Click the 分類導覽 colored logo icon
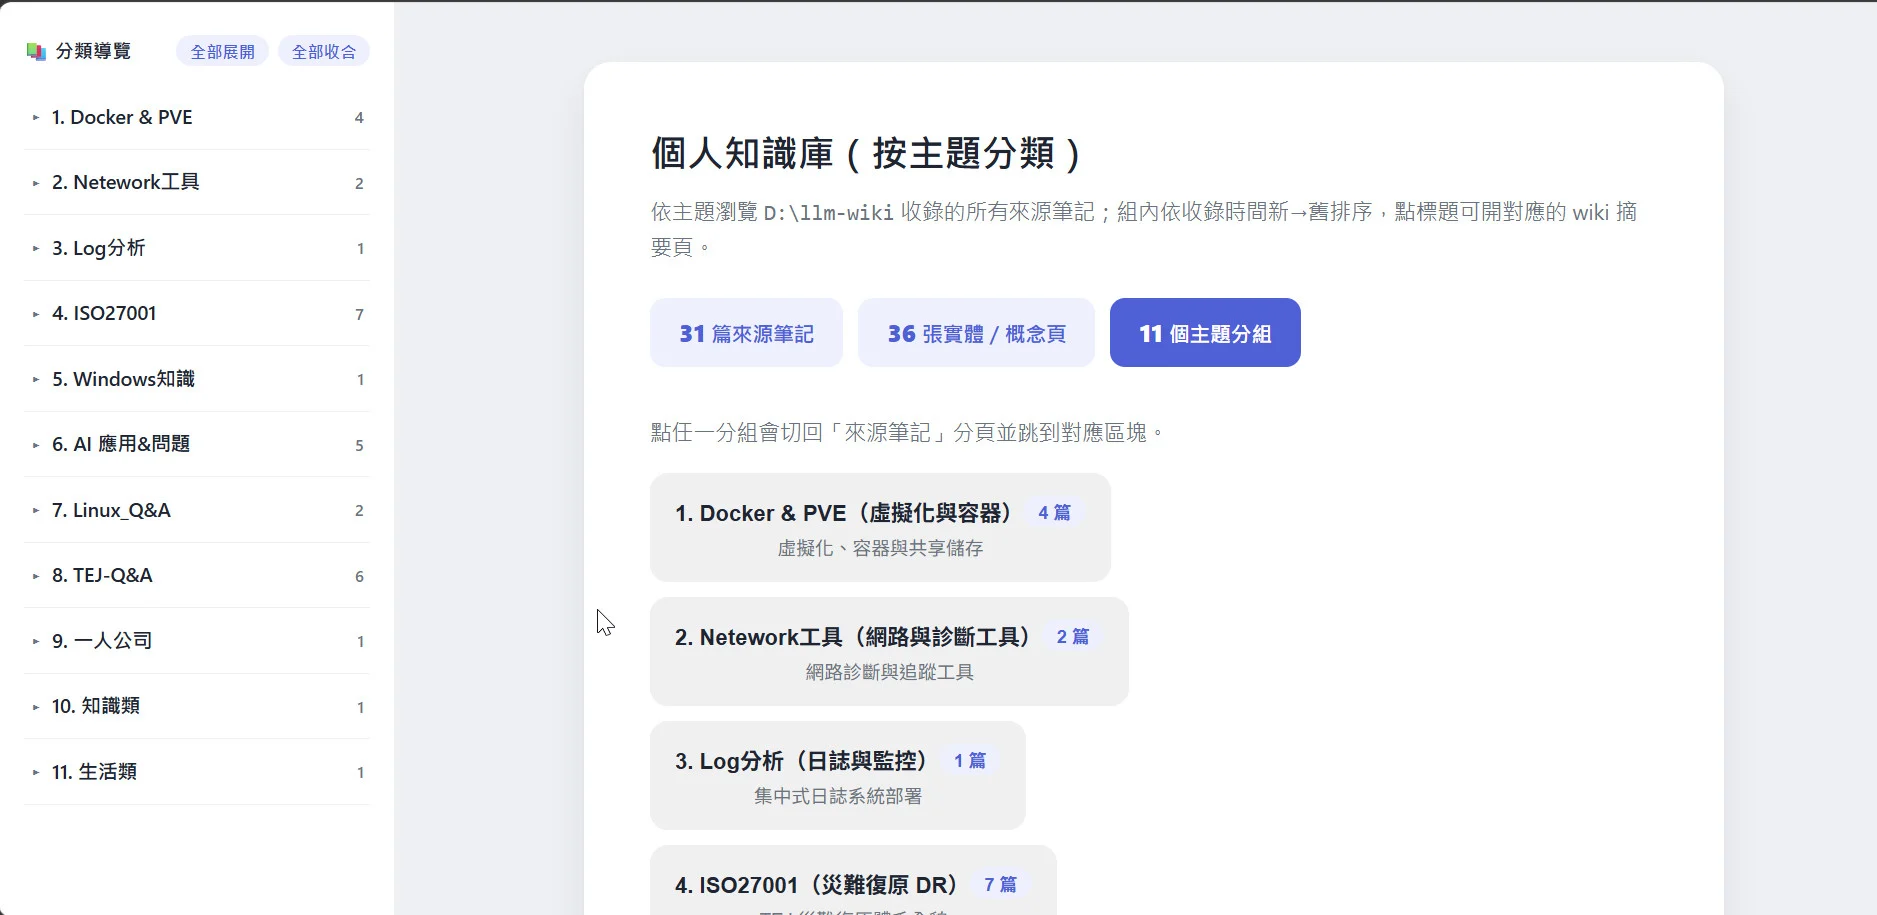1877x915 pixels. [36, 51]
